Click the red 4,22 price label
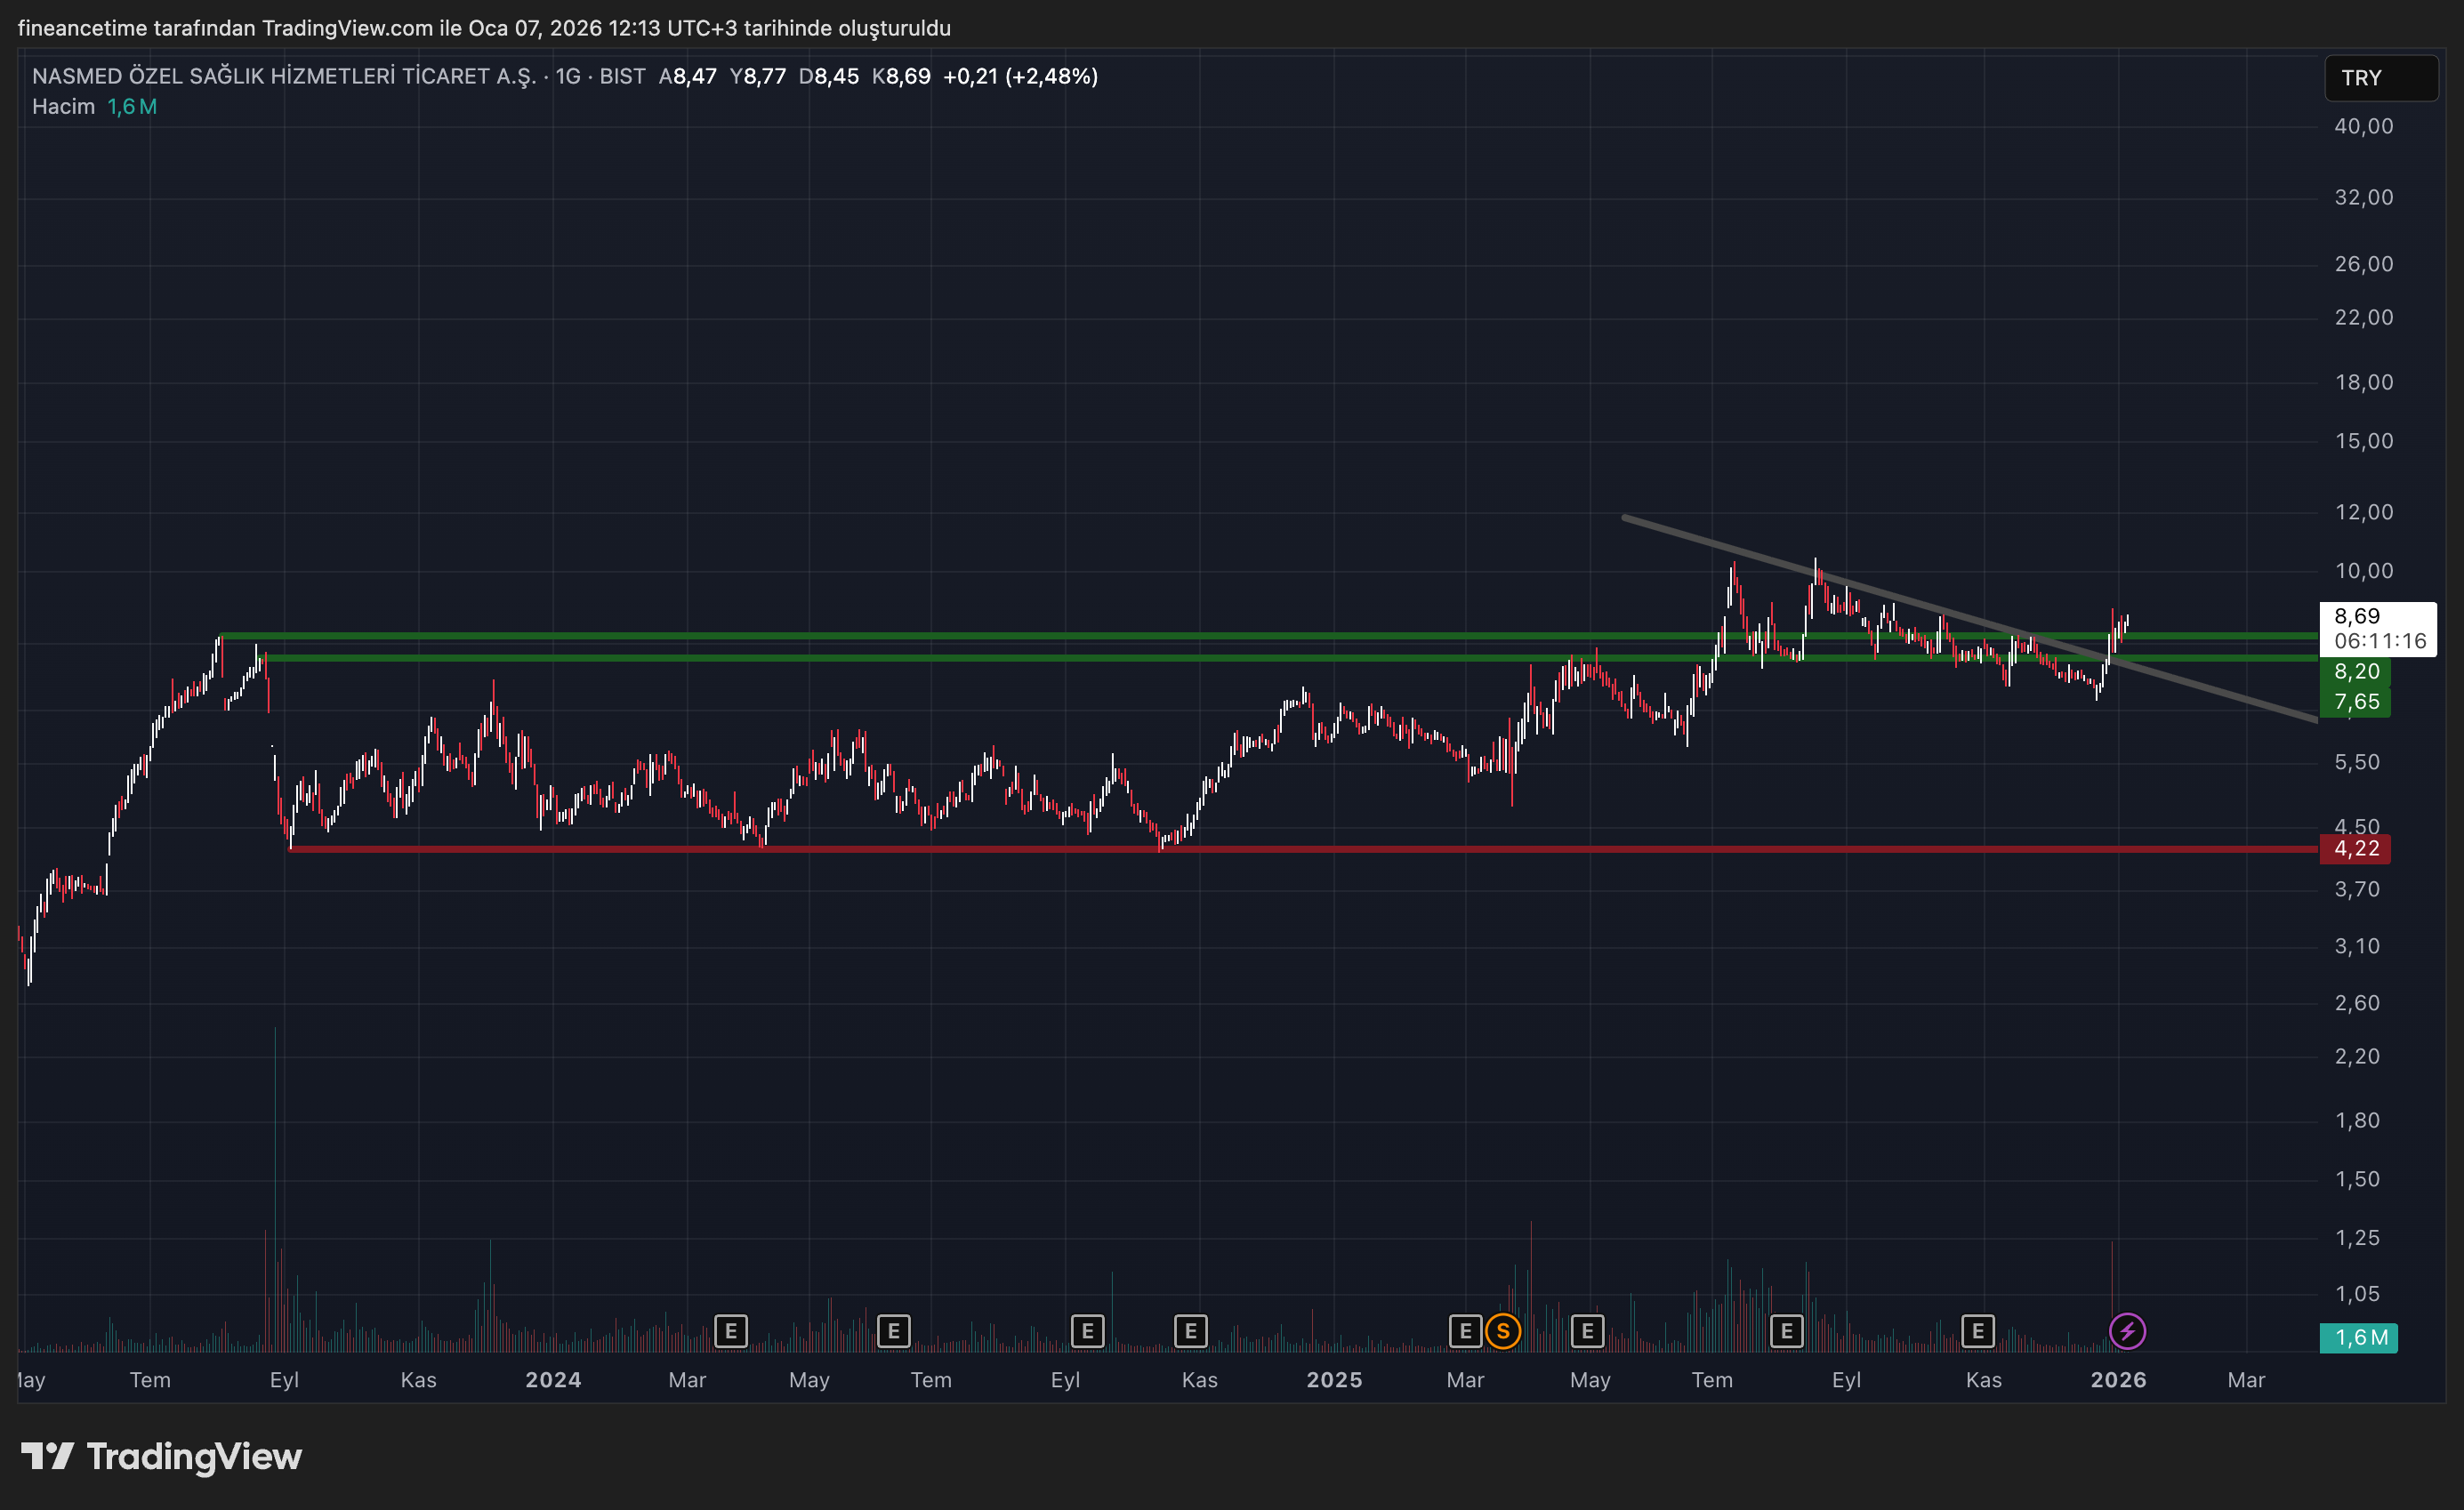2464x1510 pixels. (2355, 849)
